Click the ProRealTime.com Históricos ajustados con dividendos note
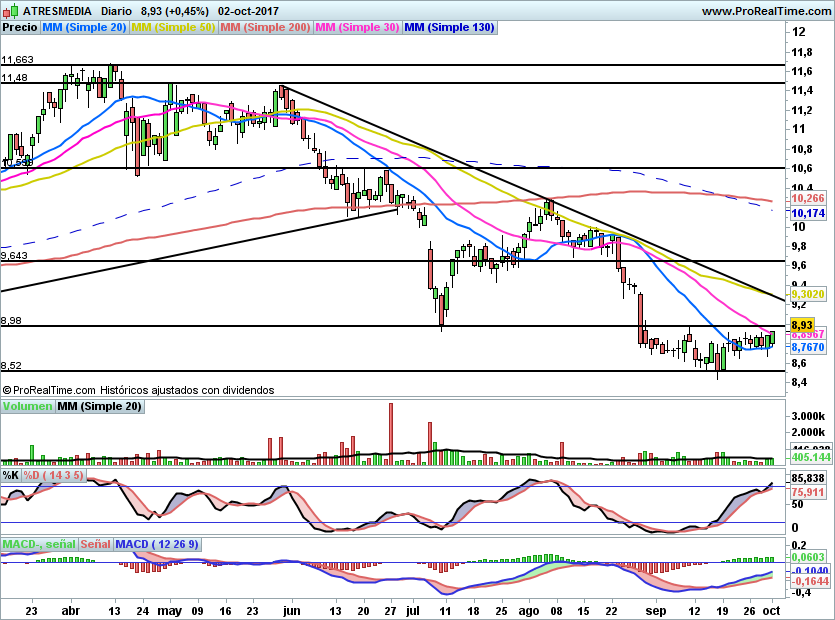Screen dimensions: 835x620 (138, 390)
